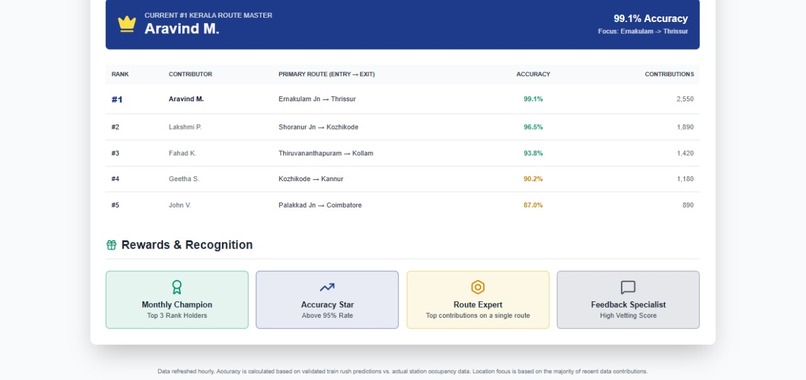Open the Route Expert reward card
Viewport: 806px width, 380px height.
(x=478, y=300)
